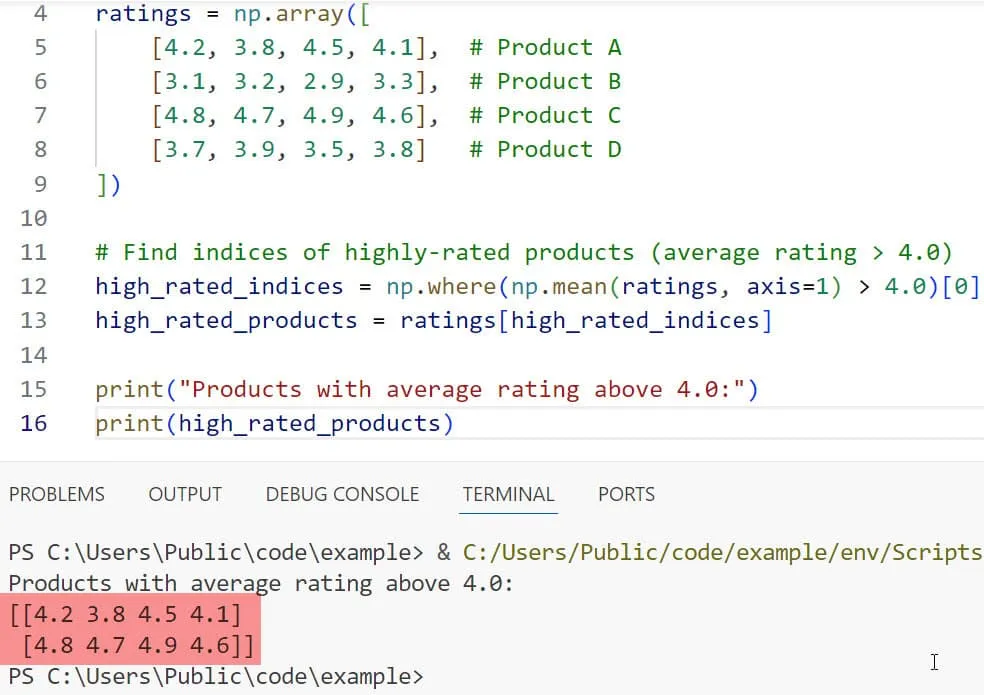Click np.where in line 12
Screen dimensions: 984x695
coord(441,286)
